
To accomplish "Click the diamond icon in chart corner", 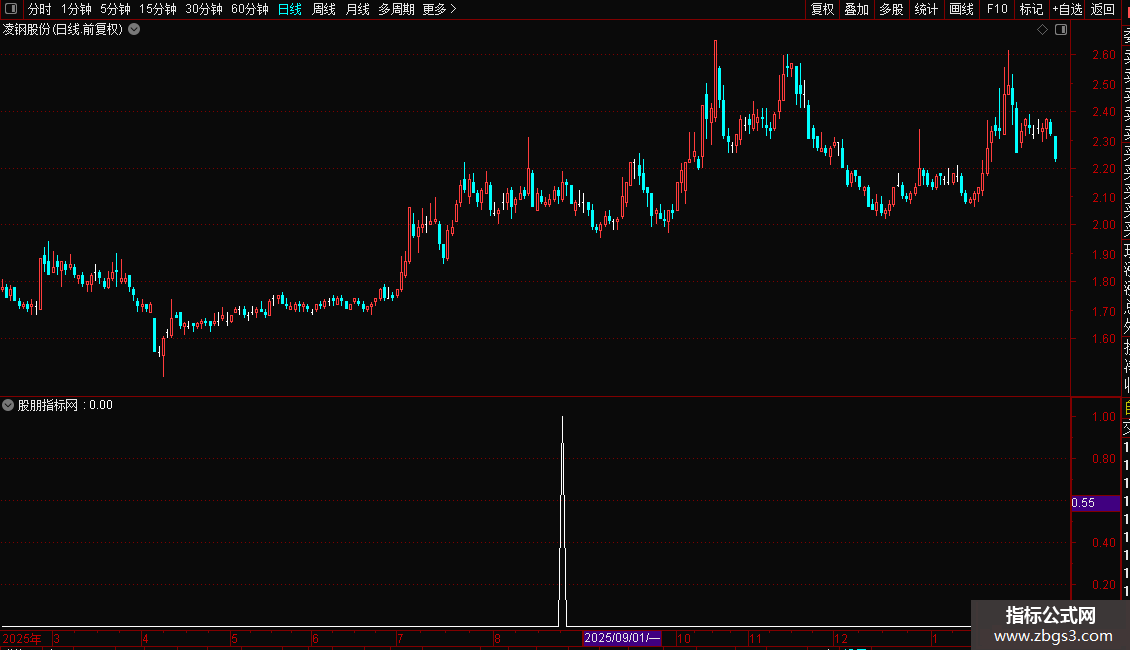I will (x=1042, y=30).
